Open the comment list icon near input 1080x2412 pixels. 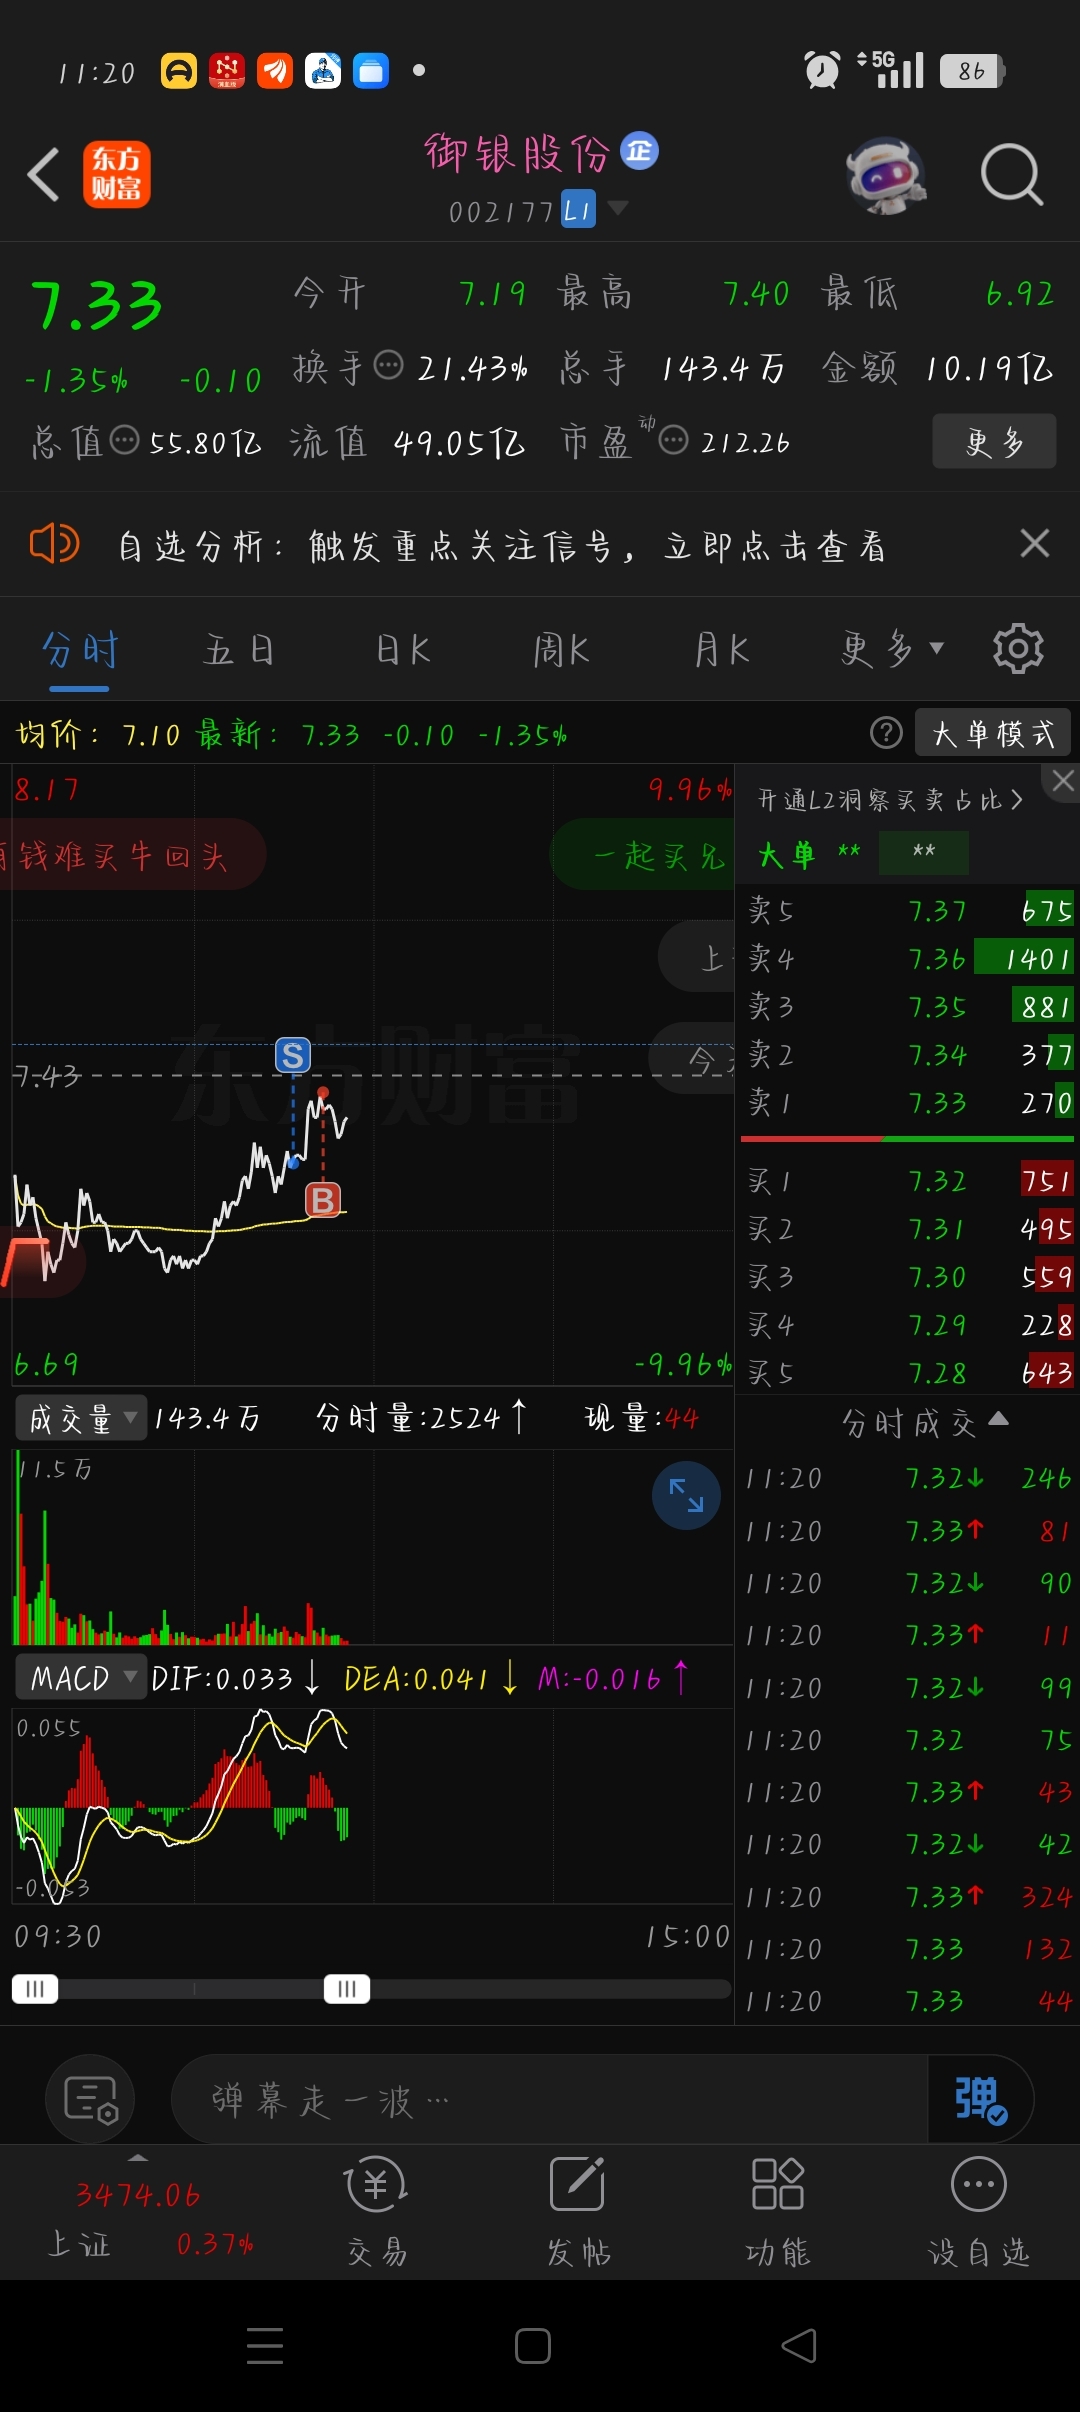pyautogui.click(x=90, y=2099)
